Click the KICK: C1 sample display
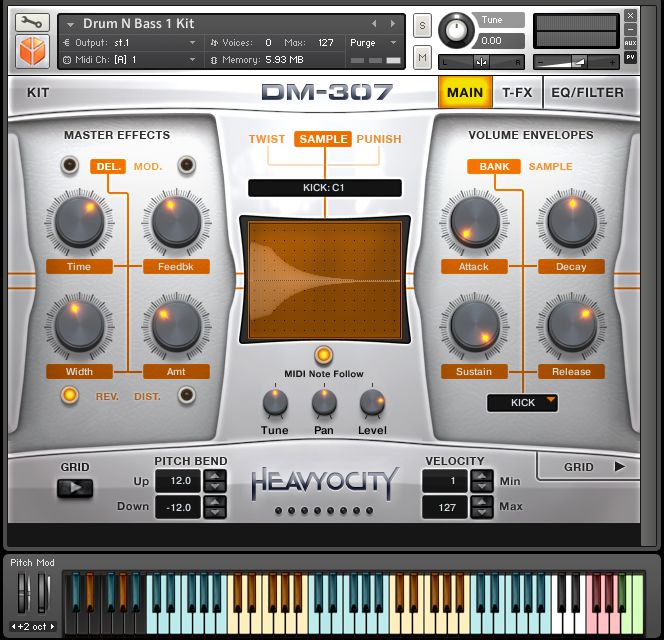 [x=325, y=188]
